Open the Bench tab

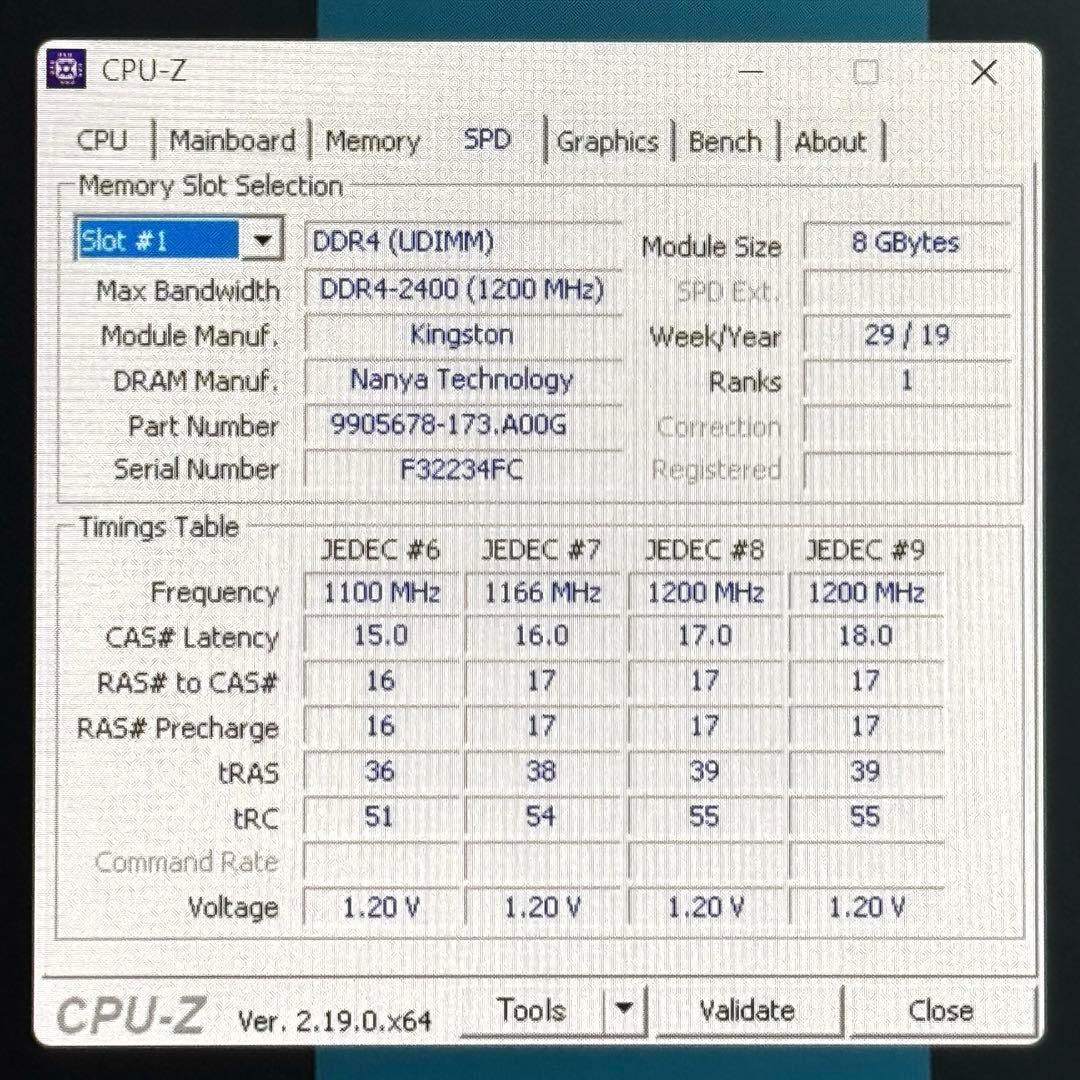click(x=725, y=141)
